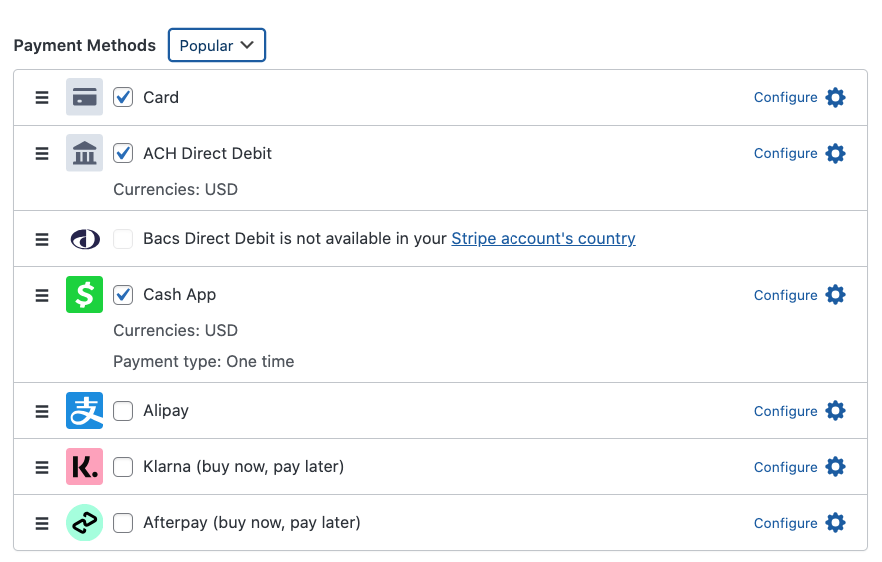The height and width of the screenshot is (562, 882).
Task: Uncheck the Card checkbox
Action: 123,97
